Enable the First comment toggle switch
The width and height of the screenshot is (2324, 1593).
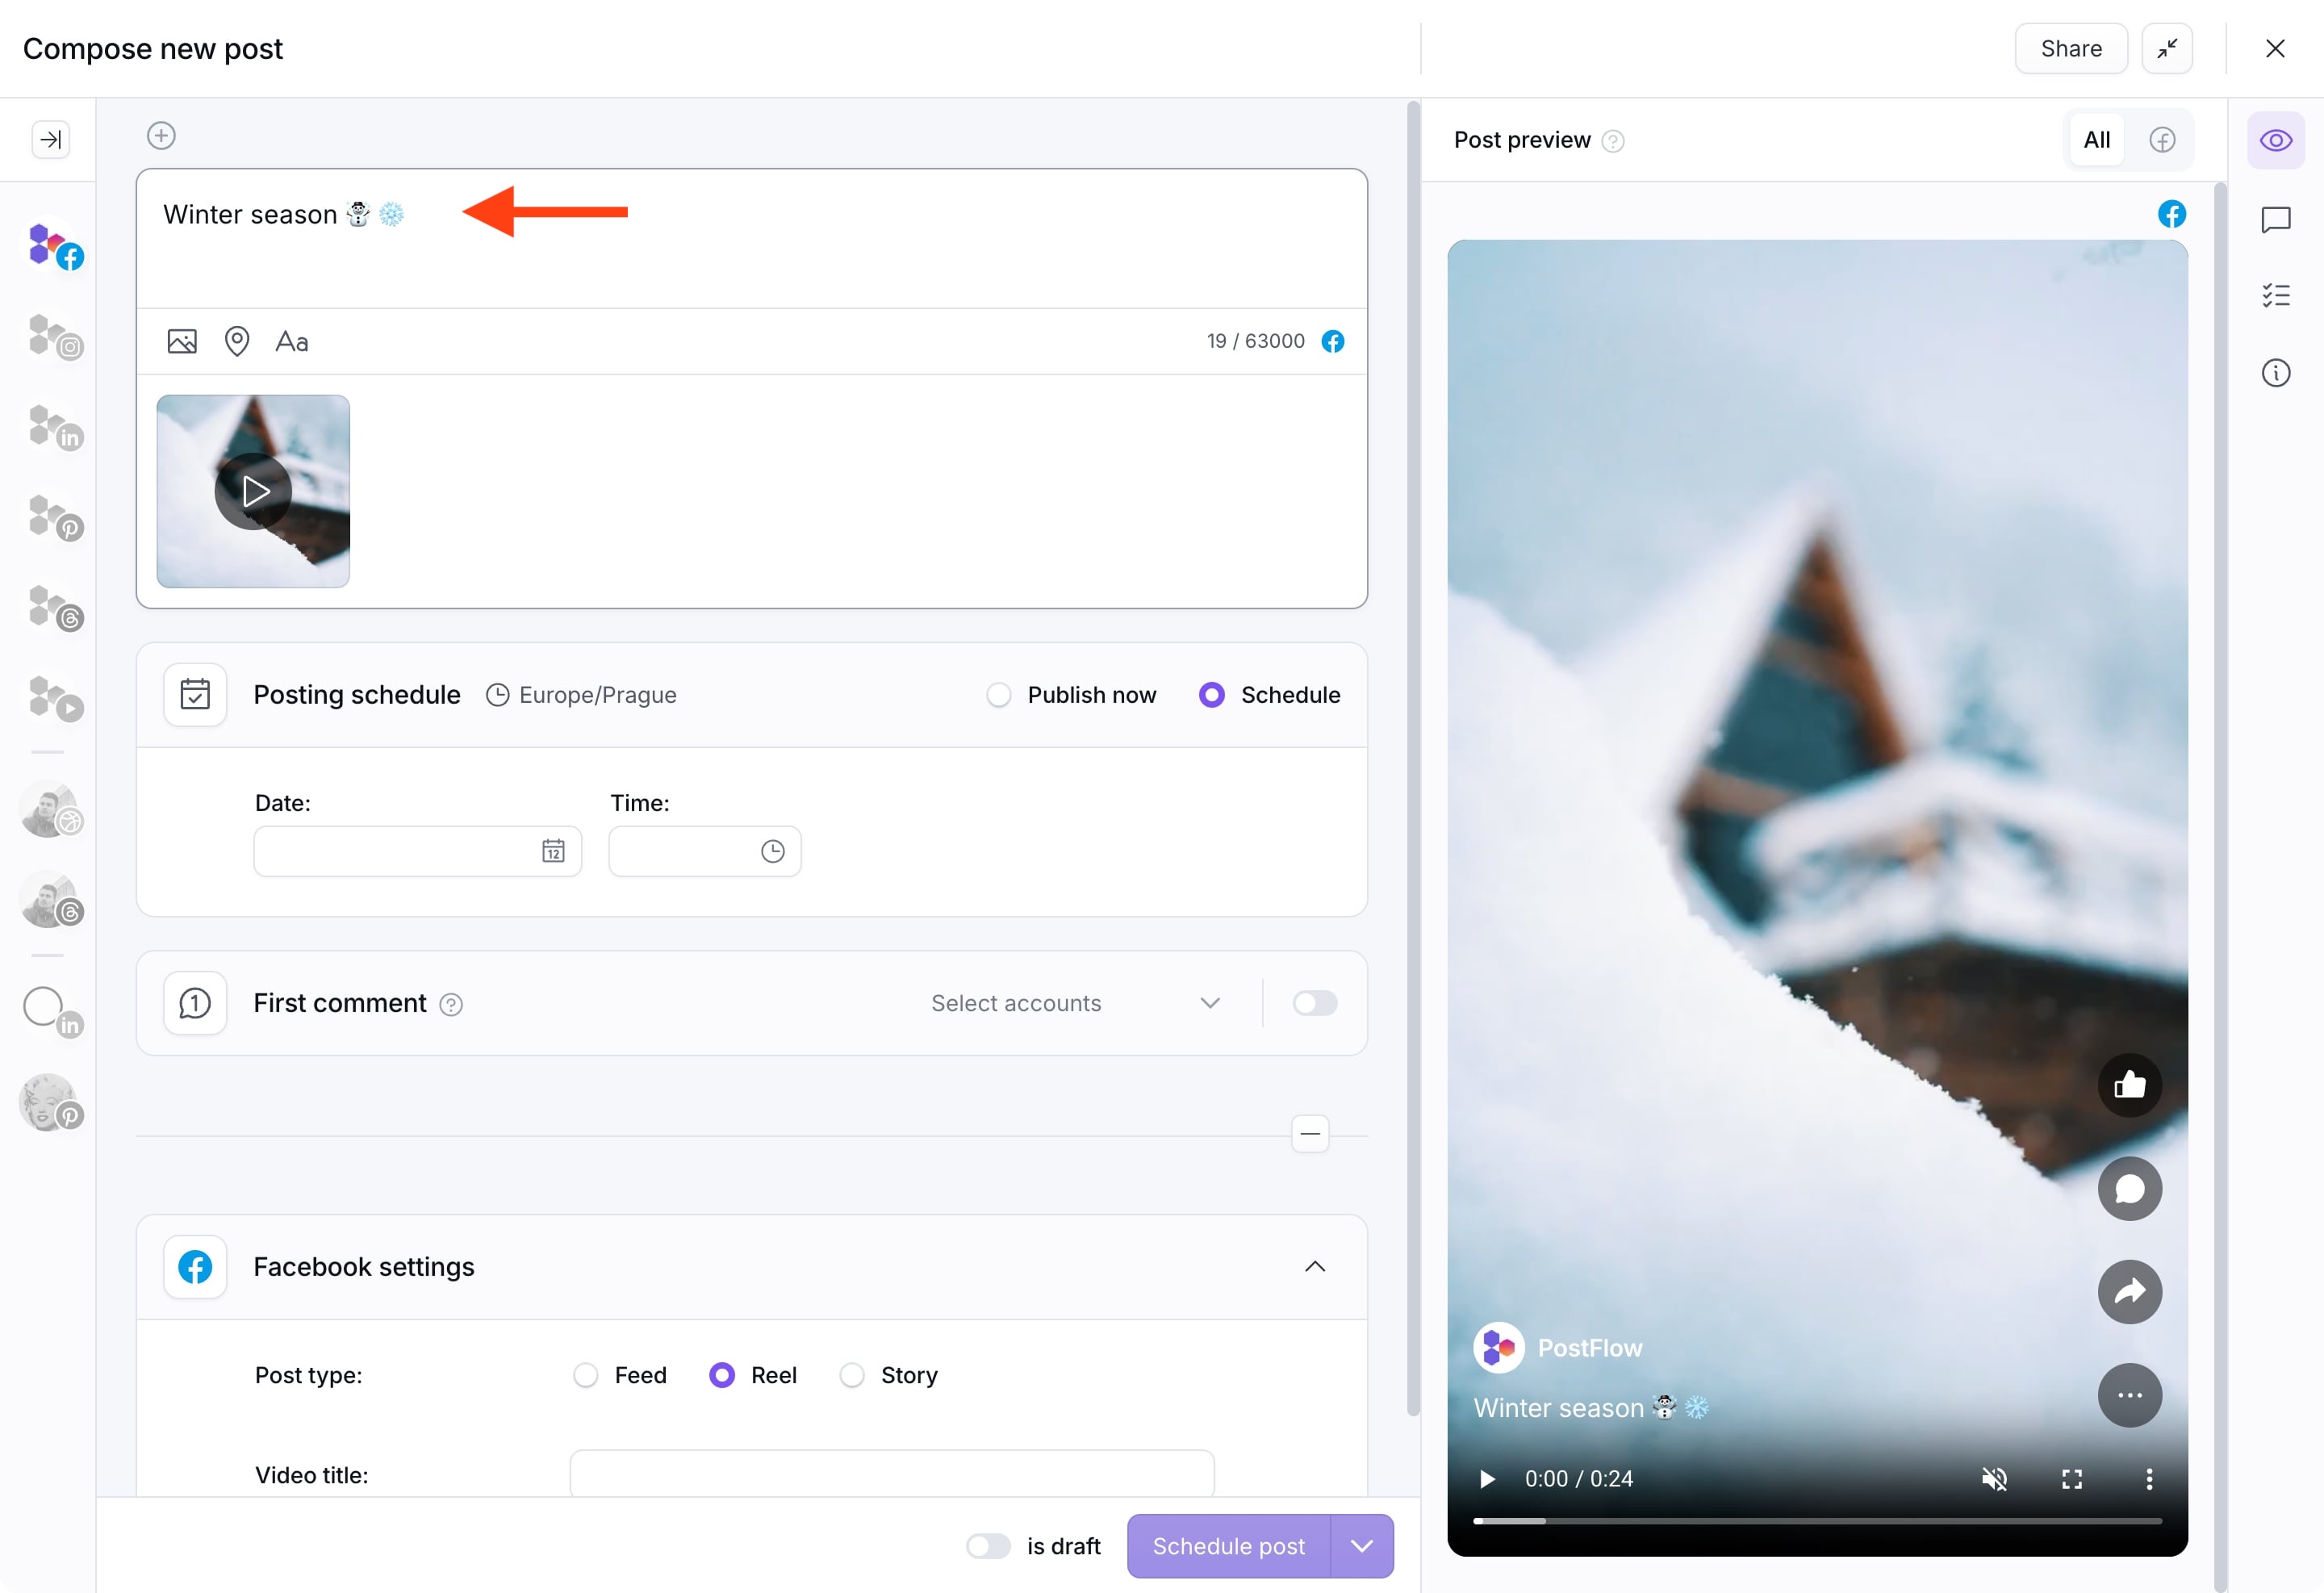[x=1314, y=1003]
